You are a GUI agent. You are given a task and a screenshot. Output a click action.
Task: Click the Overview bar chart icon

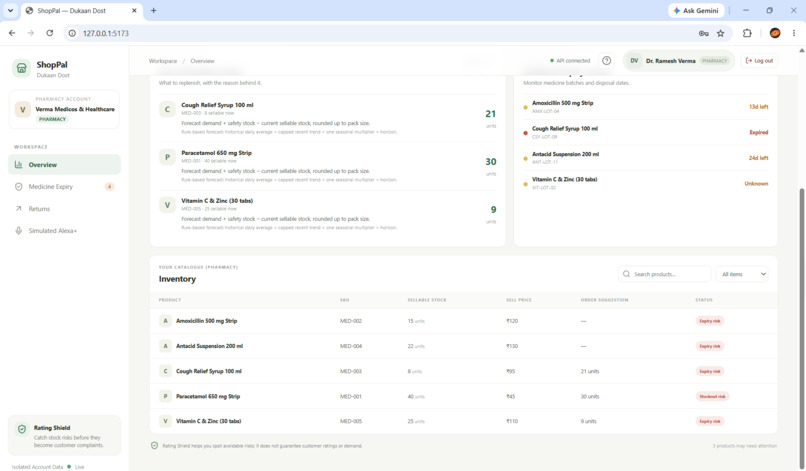coord(19,165)
